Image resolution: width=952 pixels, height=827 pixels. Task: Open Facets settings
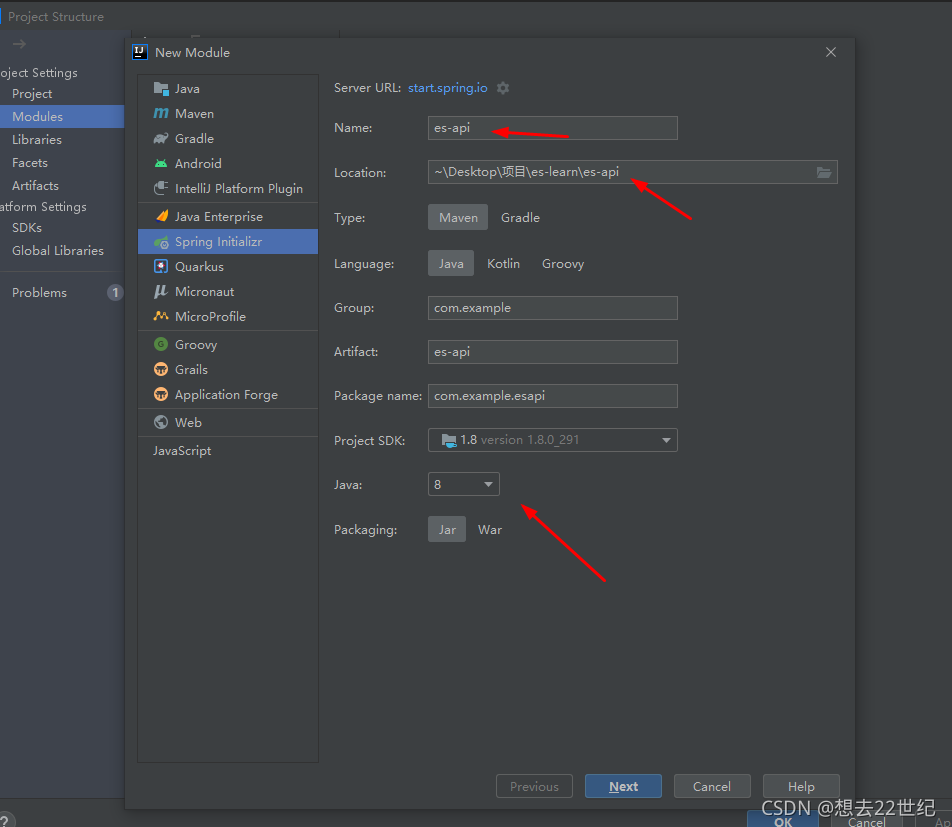point(30,163)
